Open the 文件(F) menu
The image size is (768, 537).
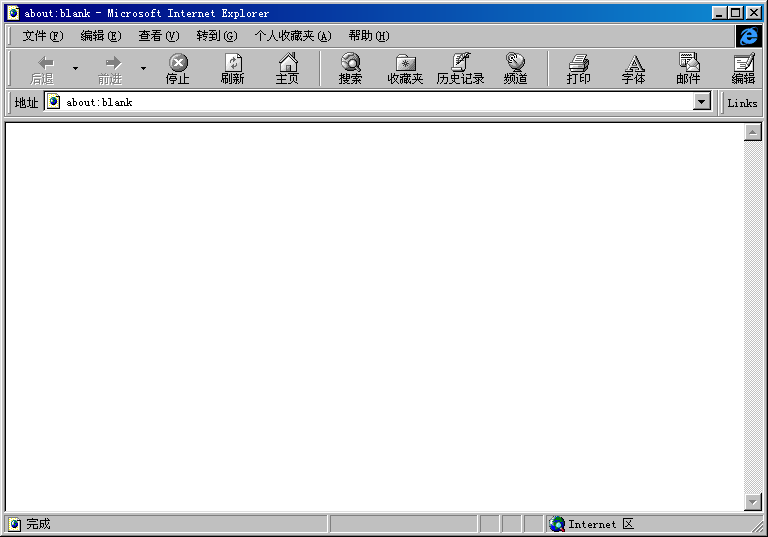[43, 36]
